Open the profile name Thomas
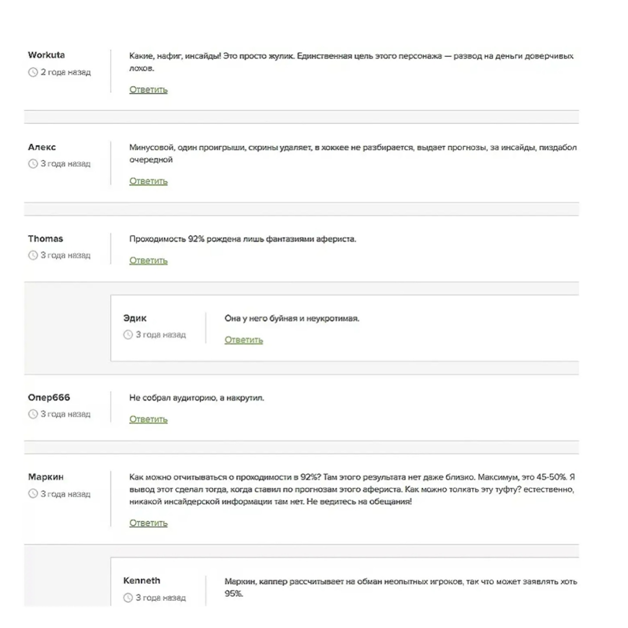628x628 pixels. [x=45, y=239]
